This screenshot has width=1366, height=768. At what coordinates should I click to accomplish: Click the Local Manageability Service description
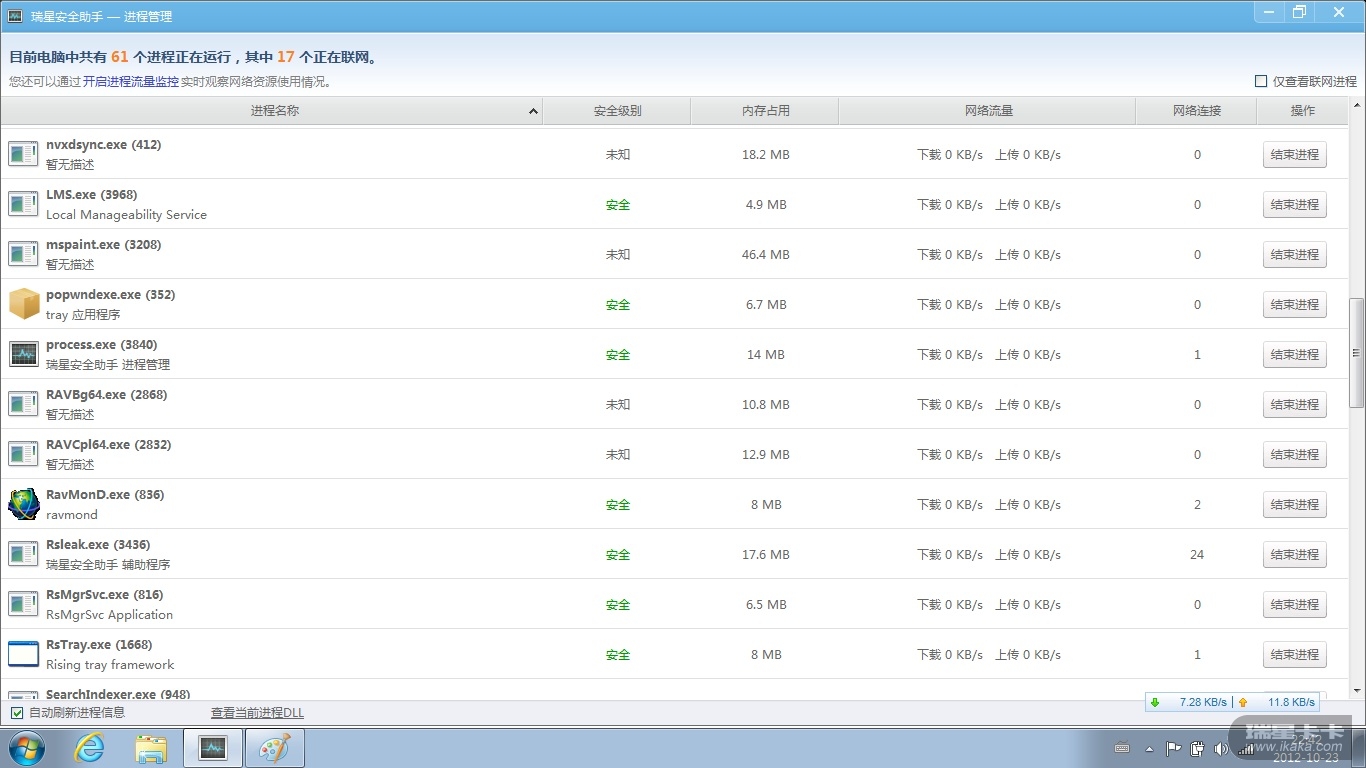pos(126,215)
